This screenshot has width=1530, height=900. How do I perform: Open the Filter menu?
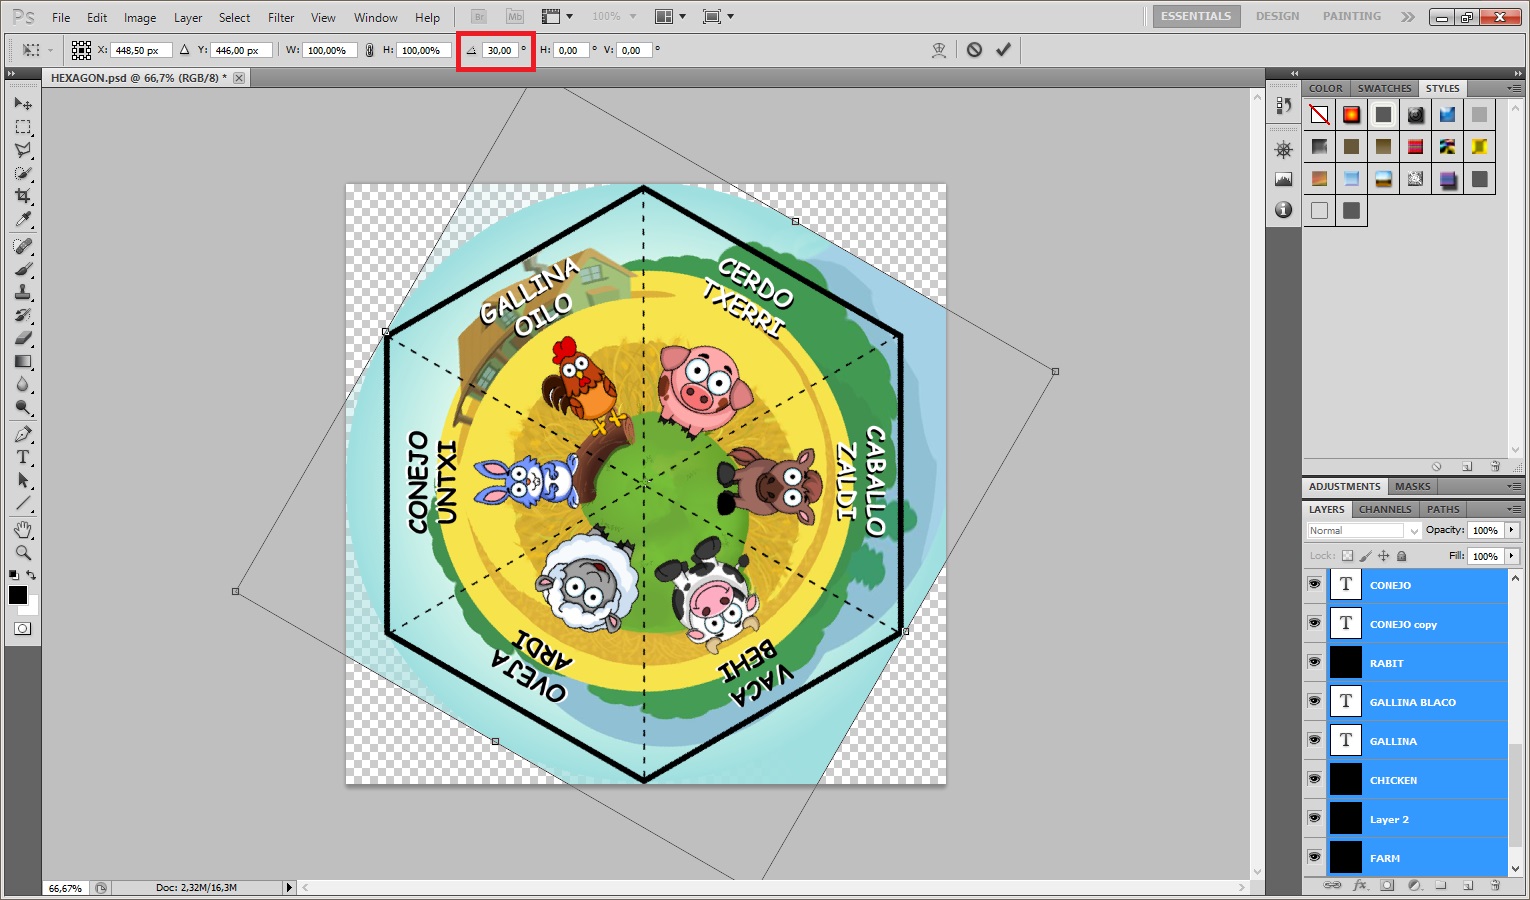point(281,17)
